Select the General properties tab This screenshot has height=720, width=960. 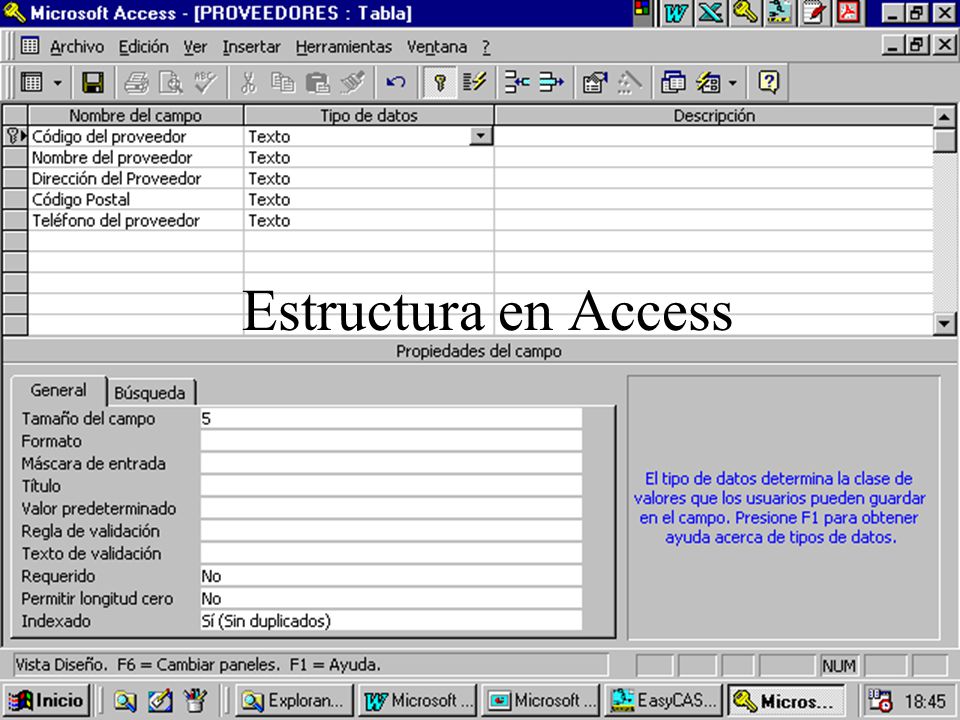(x=59, y=391)
